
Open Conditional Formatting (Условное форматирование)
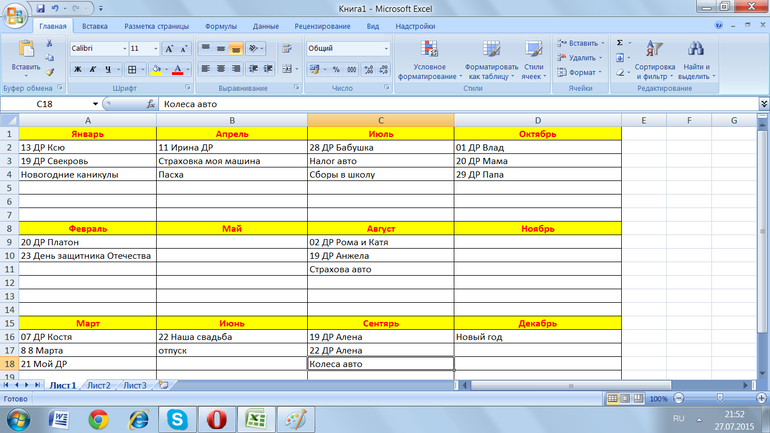430,61
